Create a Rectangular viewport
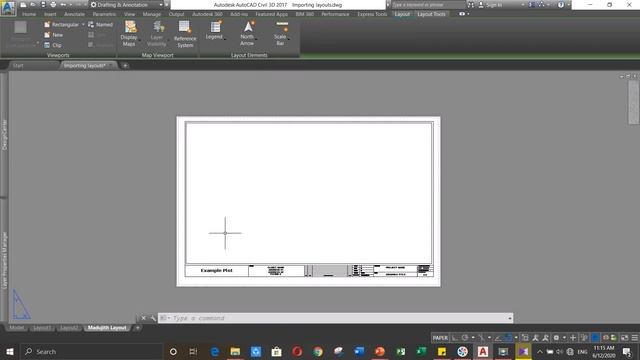This screenshot has width=640, height=360. tap(61, 25)
